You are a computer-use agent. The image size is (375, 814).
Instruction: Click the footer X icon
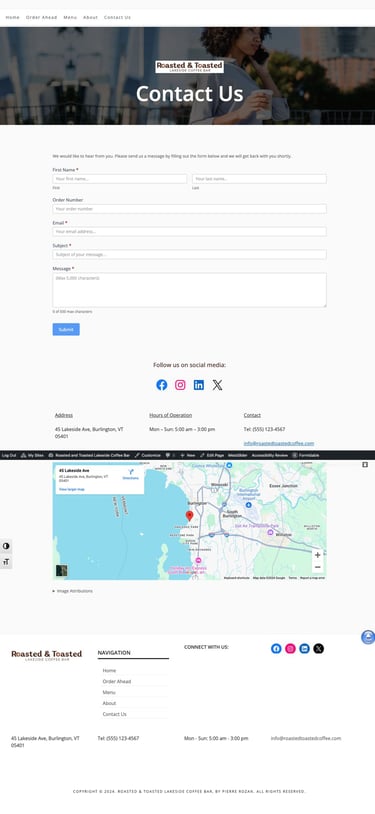[x=318, y=648]
